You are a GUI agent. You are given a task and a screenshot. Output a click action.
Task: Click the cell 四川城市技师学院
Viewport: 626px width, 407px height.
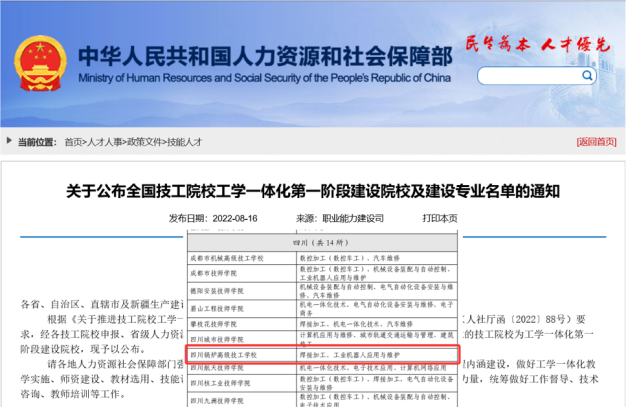click(x=242, y=339)
